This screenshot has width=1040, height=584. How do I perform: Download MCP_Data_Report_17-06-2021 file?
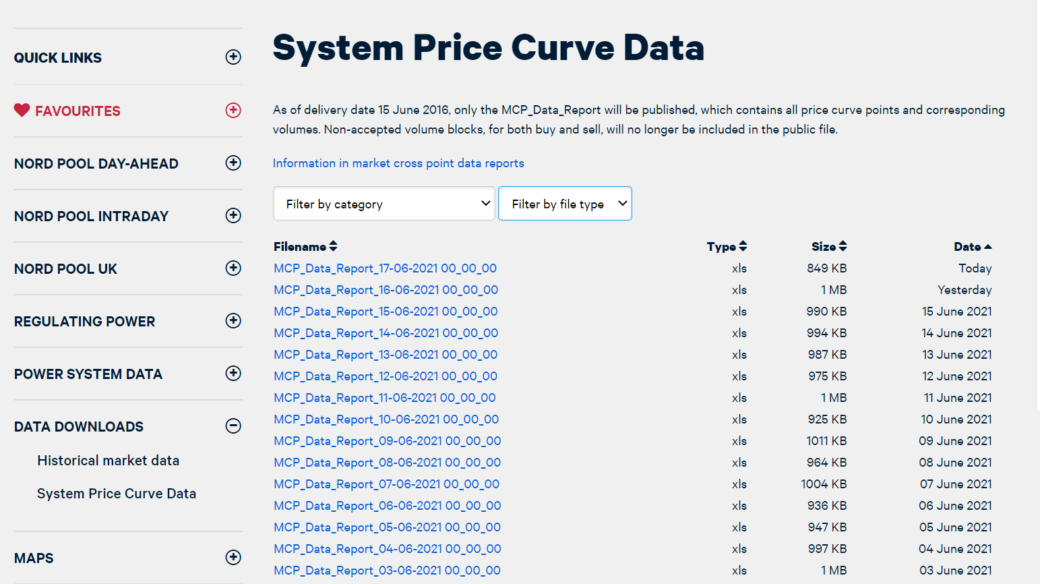click(x=386, y=268)
